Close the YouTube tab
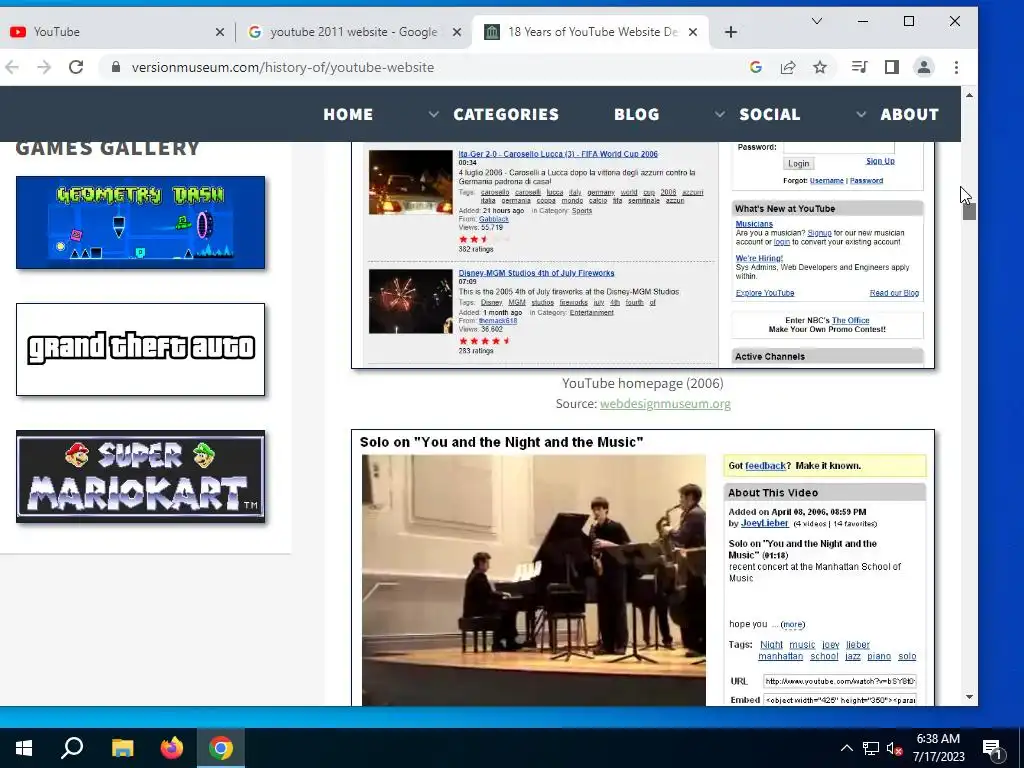Screen dimensions: 1024x768 (x=220, y=32)
